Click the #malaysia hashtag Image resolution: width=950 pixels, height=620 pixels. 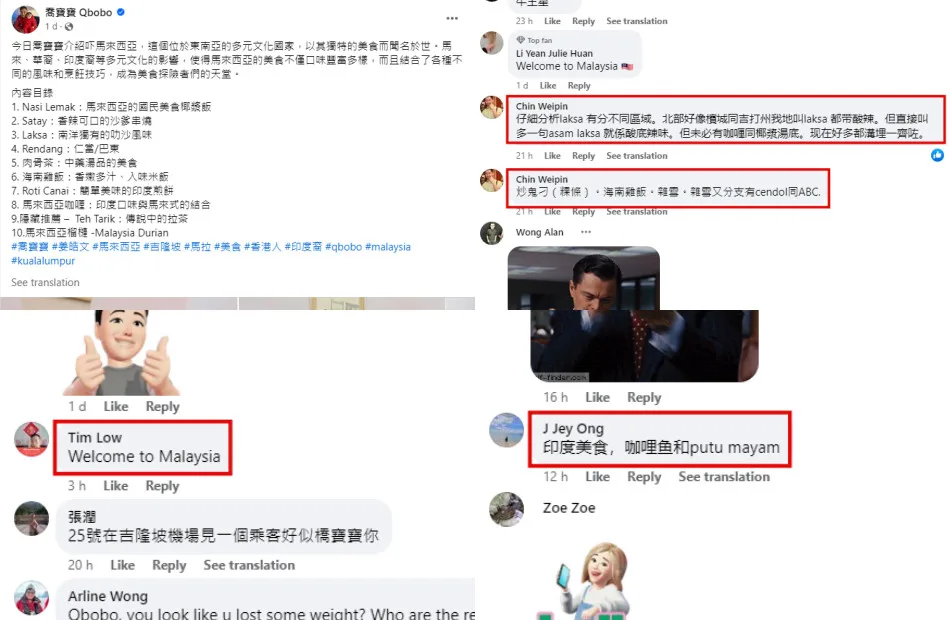point(388,247)
